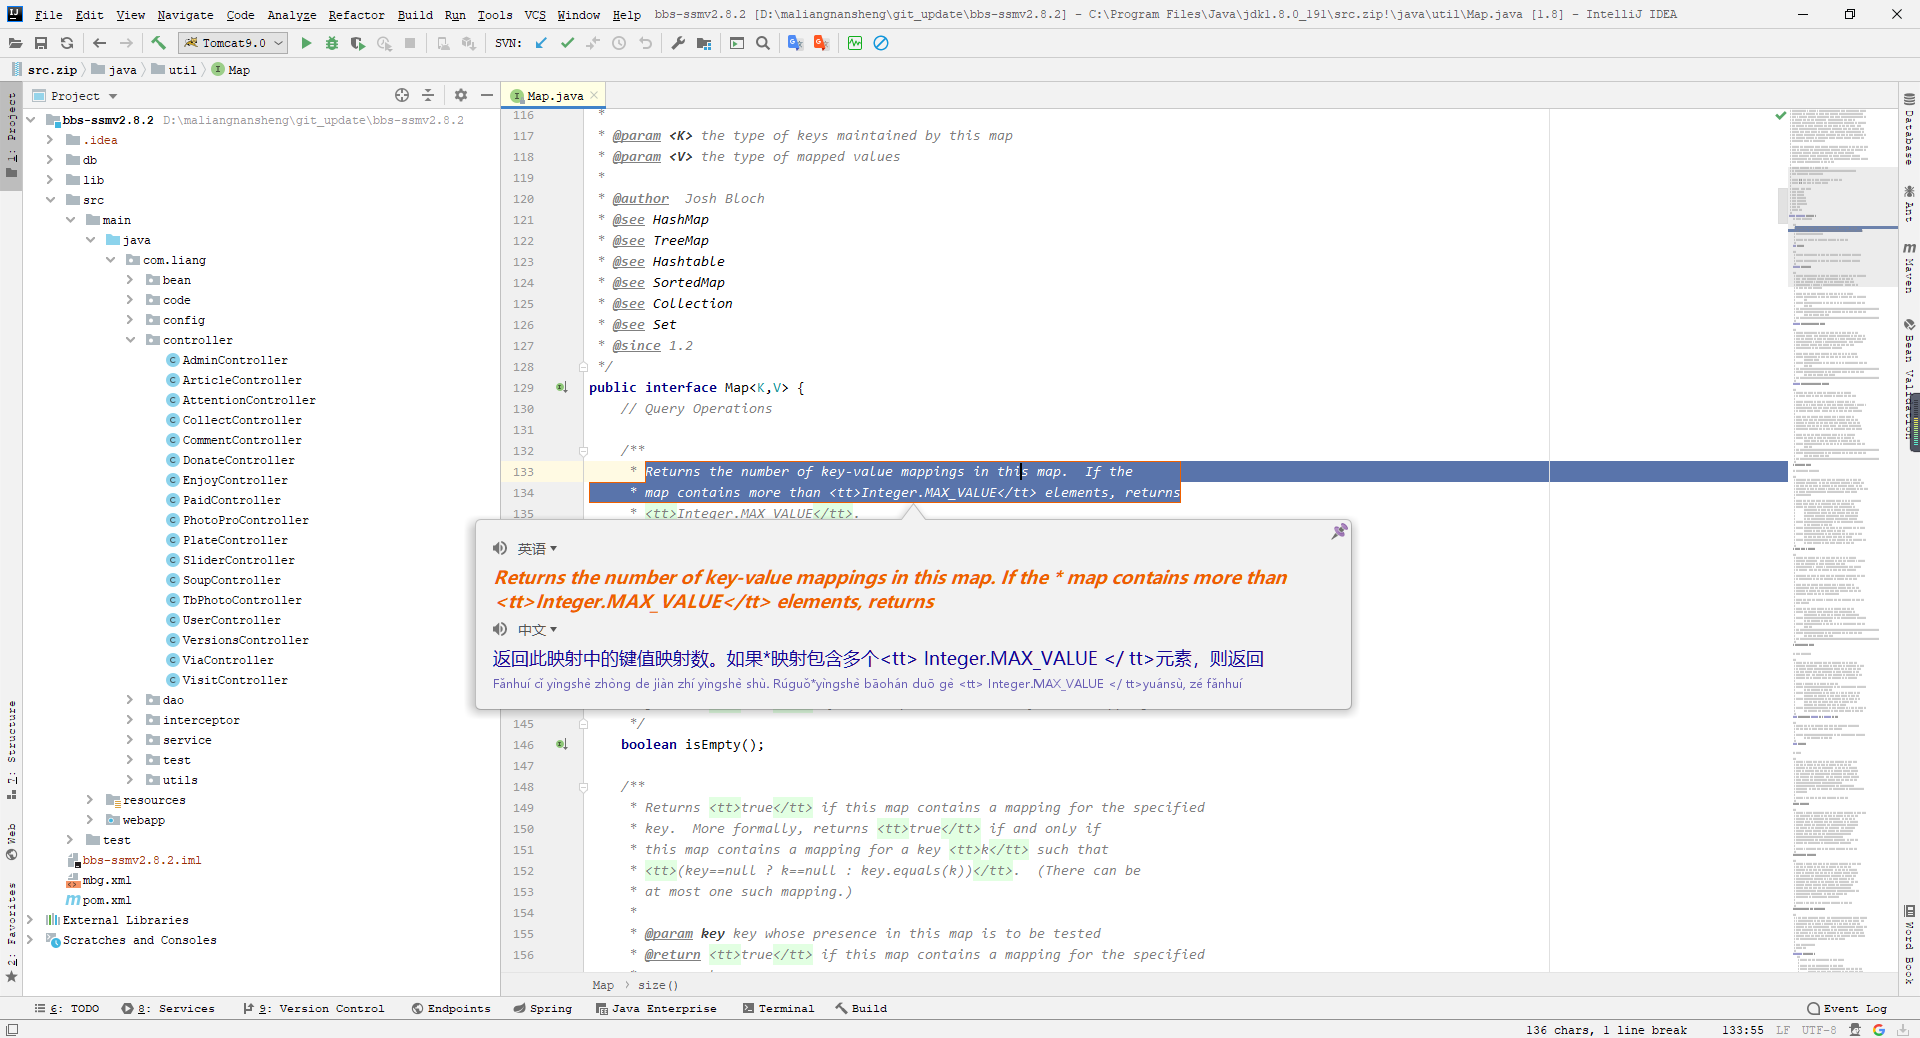Play English source text audio

tap(500, 548)
